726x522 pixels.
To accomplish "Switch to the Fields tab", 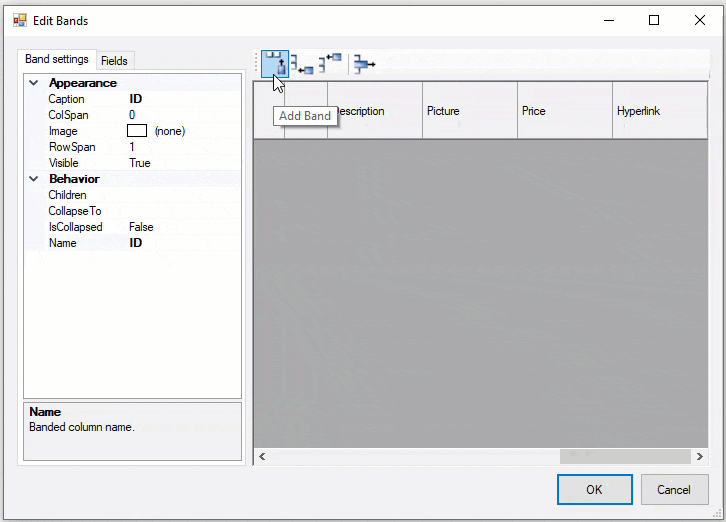I will pyautogui.click(x=114, y=61).
